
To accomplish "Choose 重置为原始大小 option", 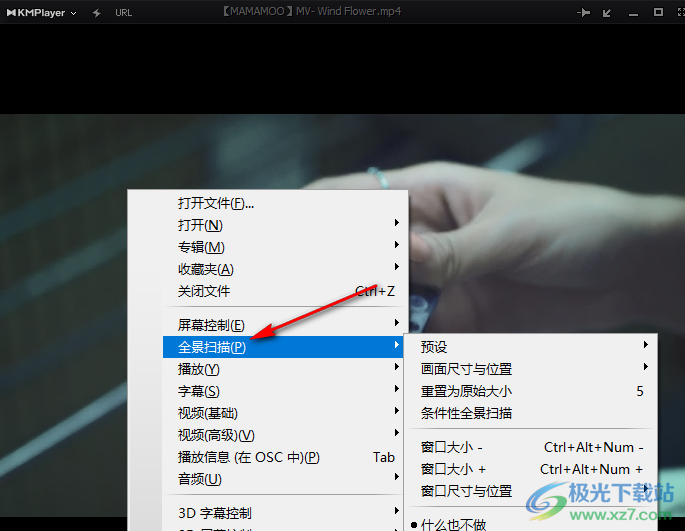I will pyautogui.click(x=532, y=391).
